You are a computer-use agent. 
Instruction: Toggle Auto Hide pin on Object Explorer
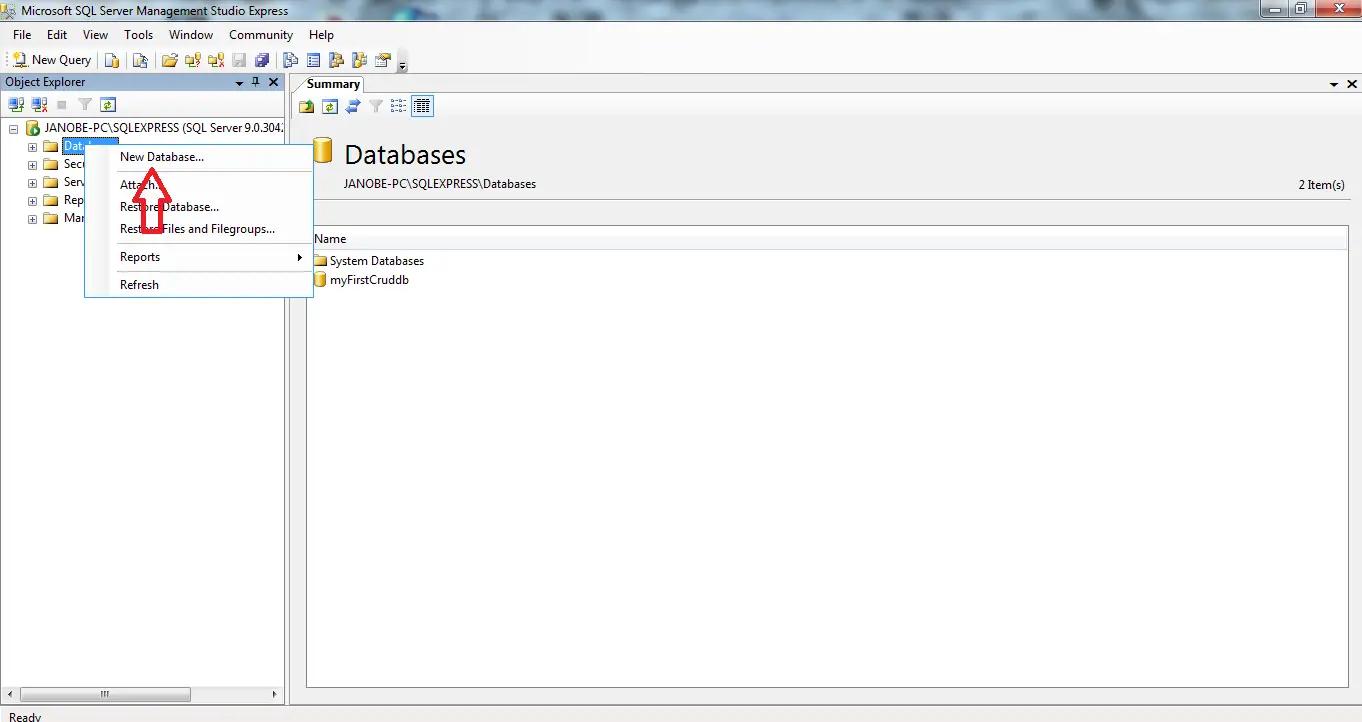[x=256, y=82]
